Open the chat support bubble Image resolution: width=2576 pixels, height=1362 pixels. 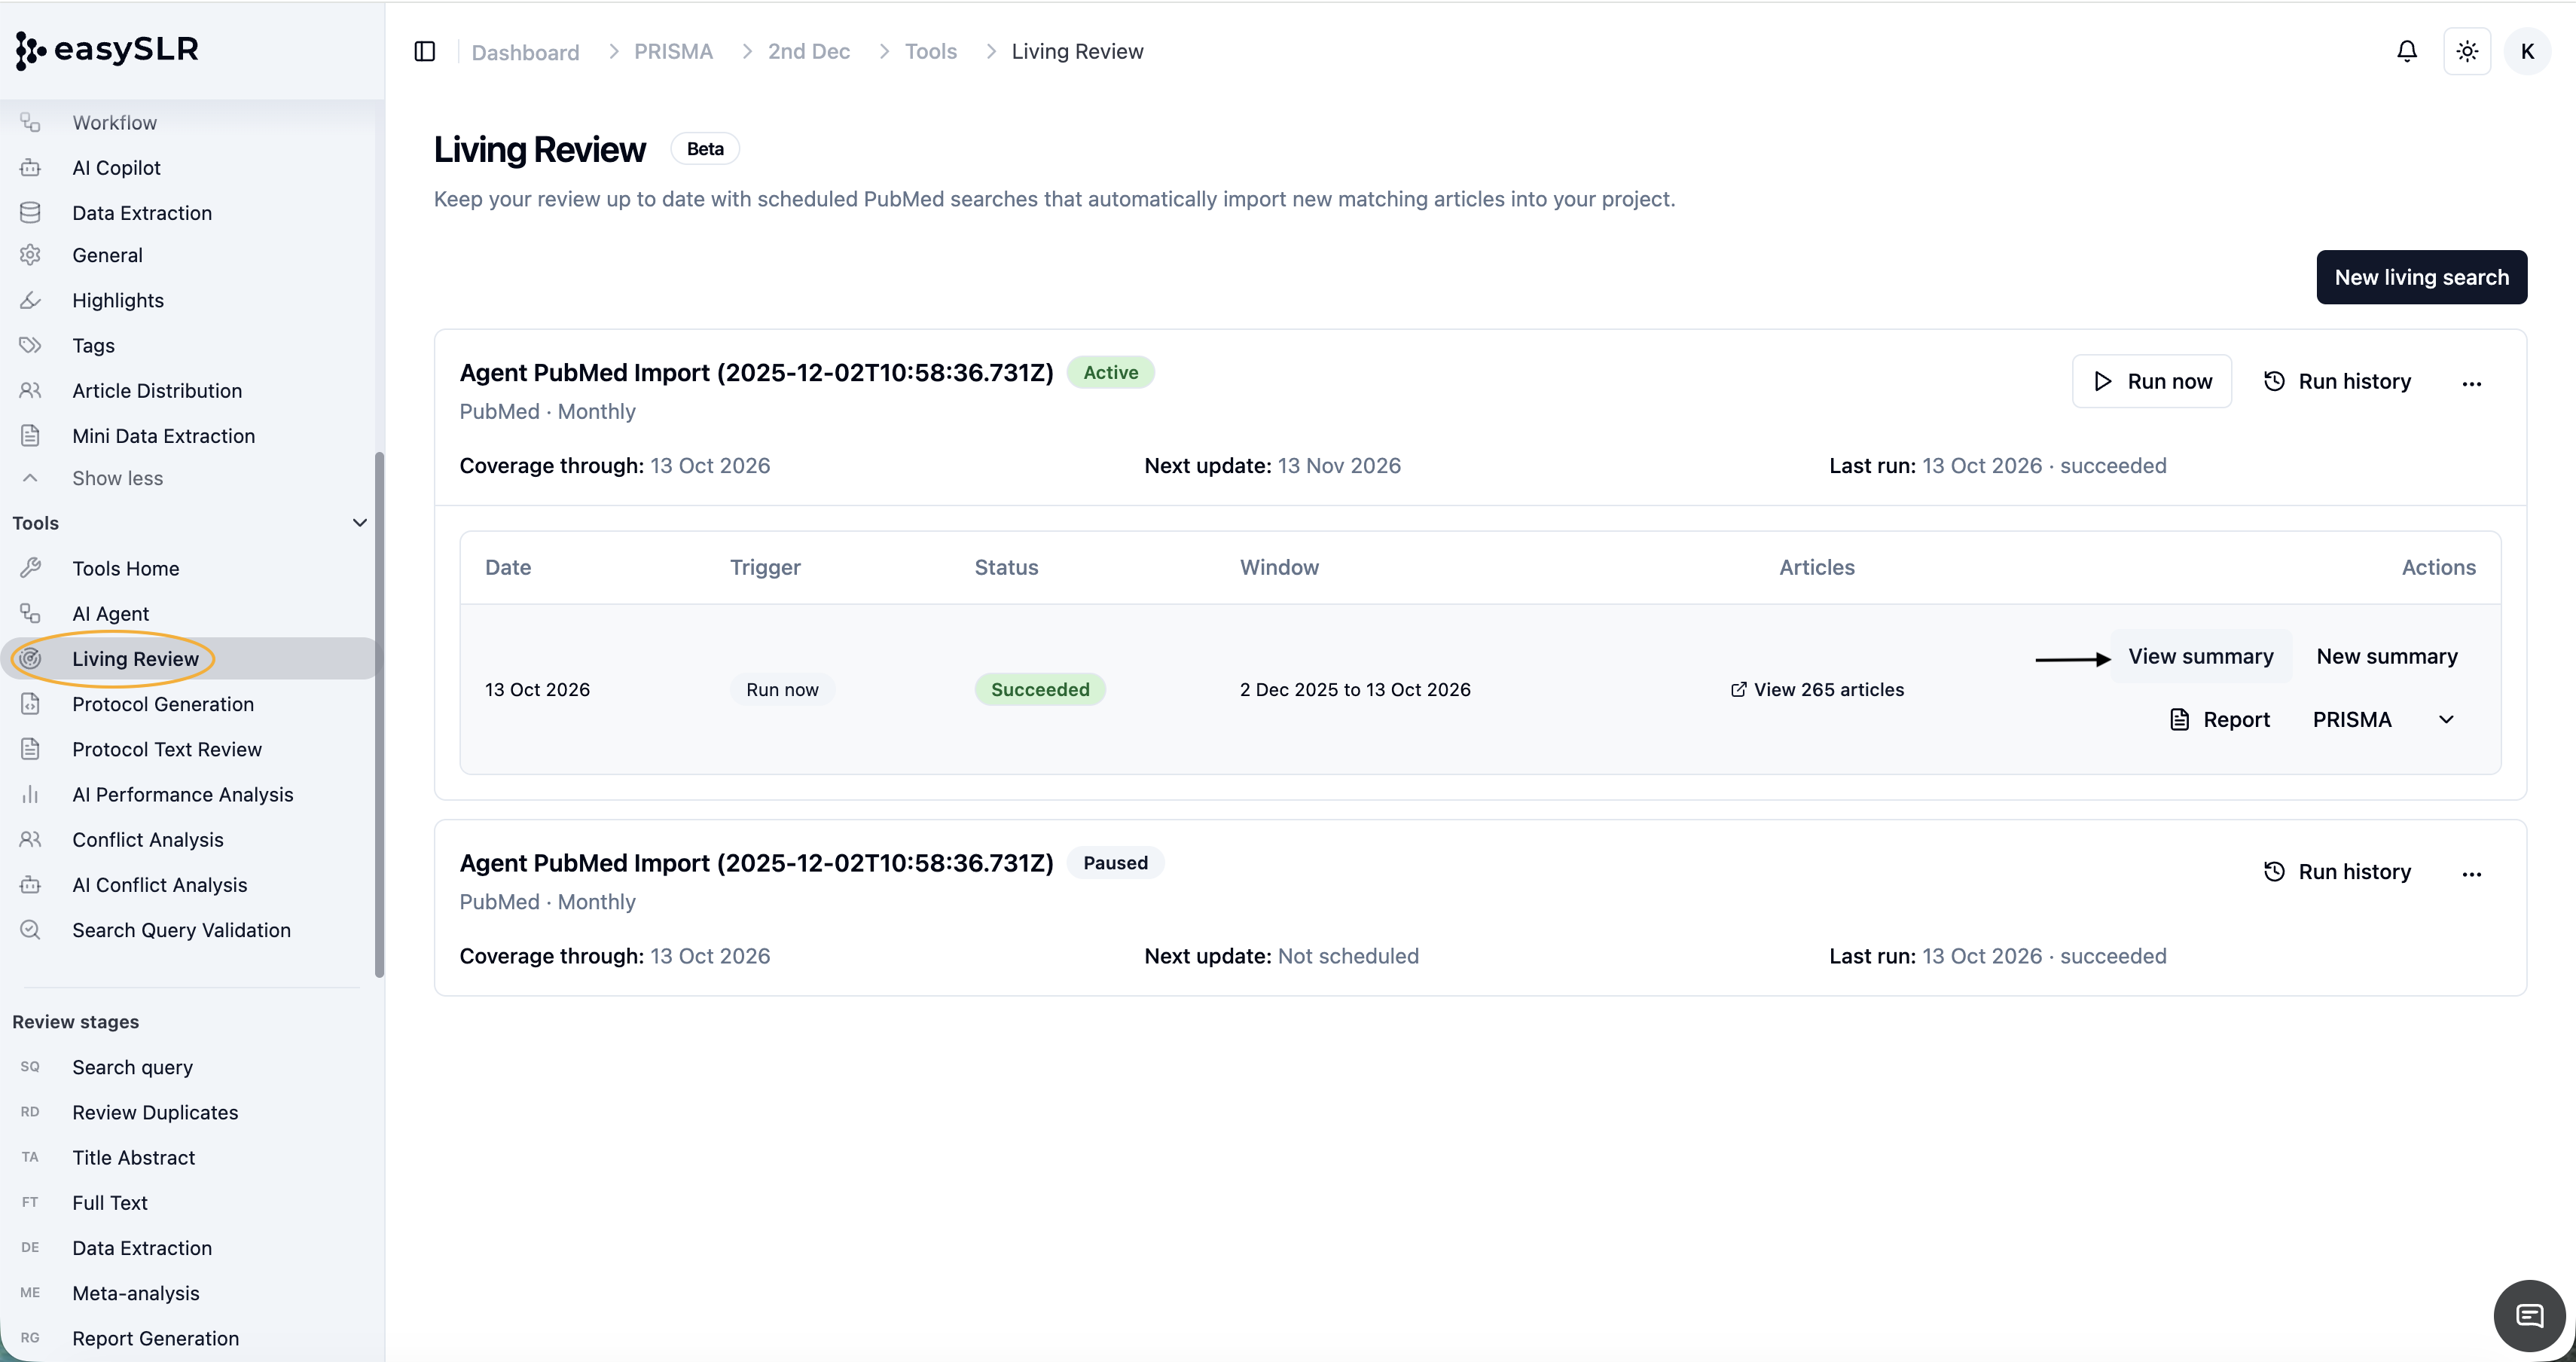2529,1315
